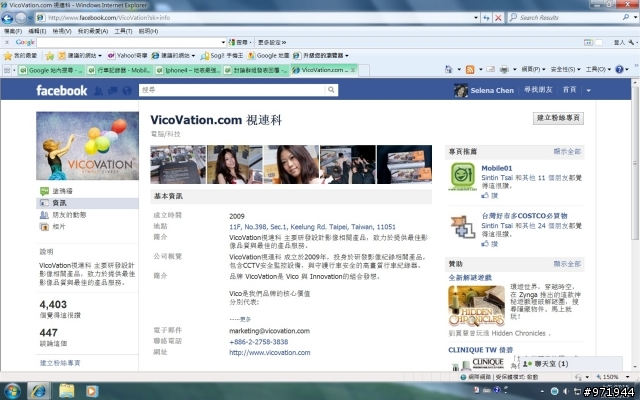Click the 尋找朋友 Find Friends link
Screen dimensions: 640x400
coord(538,90)
